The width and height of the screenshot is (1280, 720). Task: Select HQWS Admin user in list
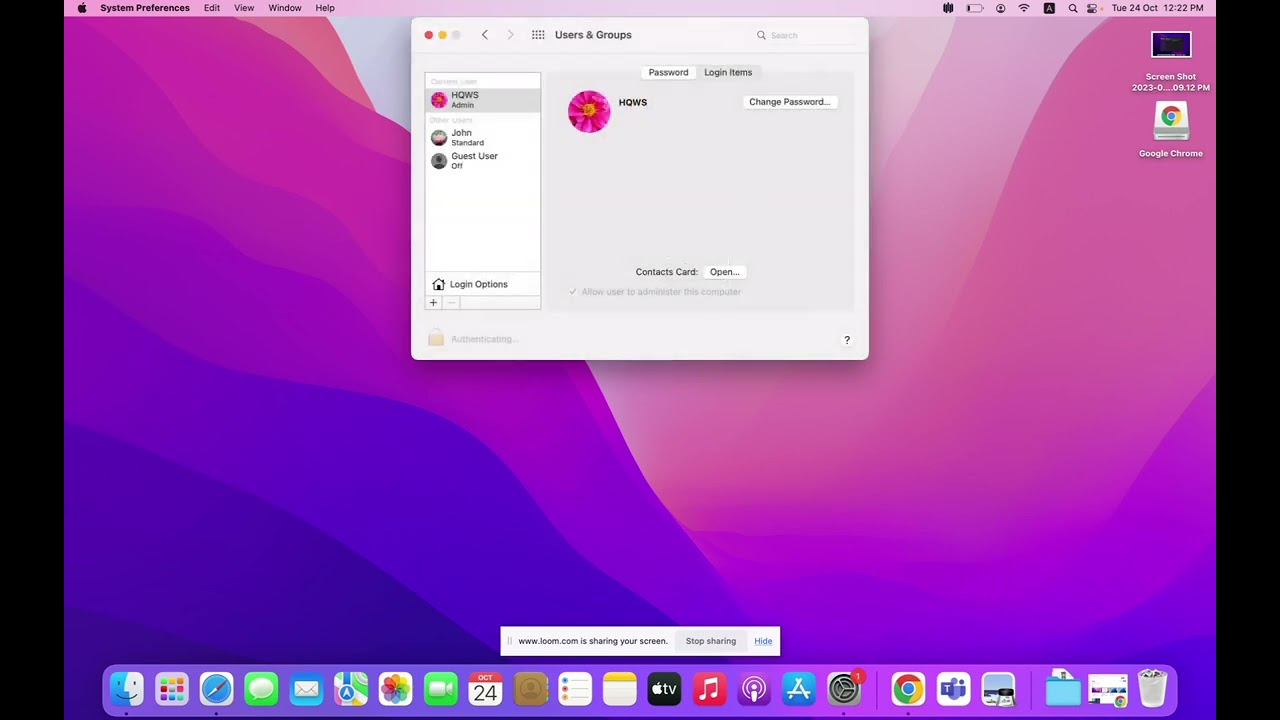tap(483, 100)
